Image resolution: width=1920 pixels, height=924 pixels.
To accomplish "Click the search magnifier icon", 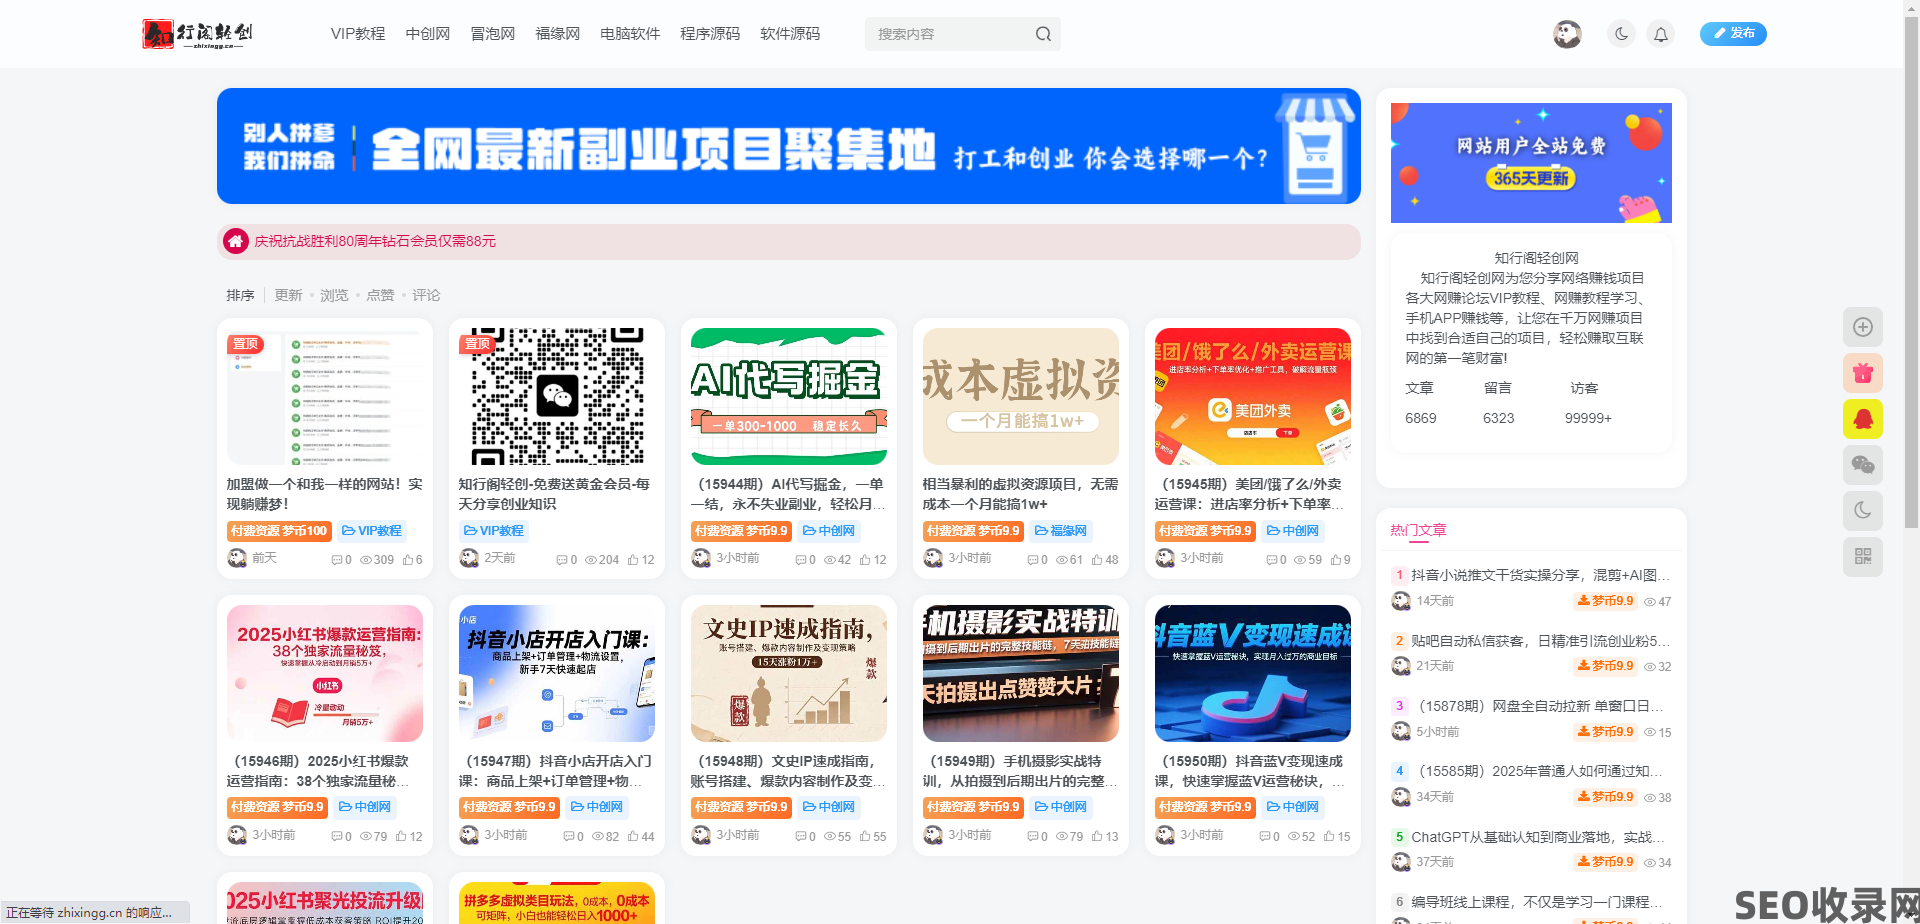I will (x=1043, y=34).
